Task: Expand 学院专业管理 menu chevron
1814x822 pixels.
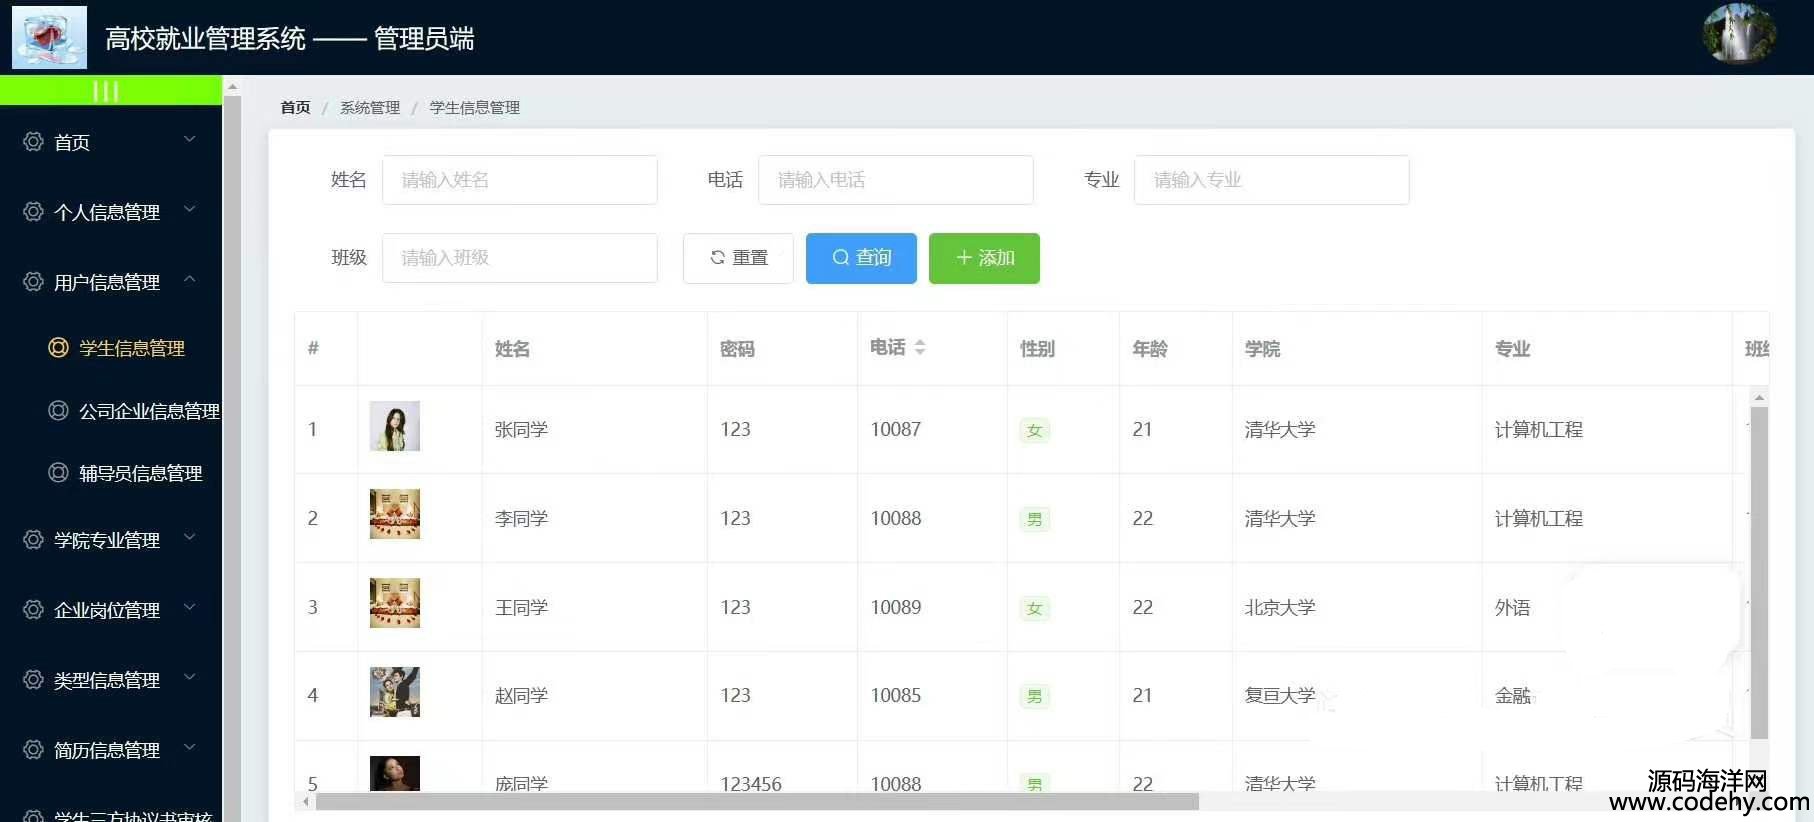Action: (x=189, y=538)
